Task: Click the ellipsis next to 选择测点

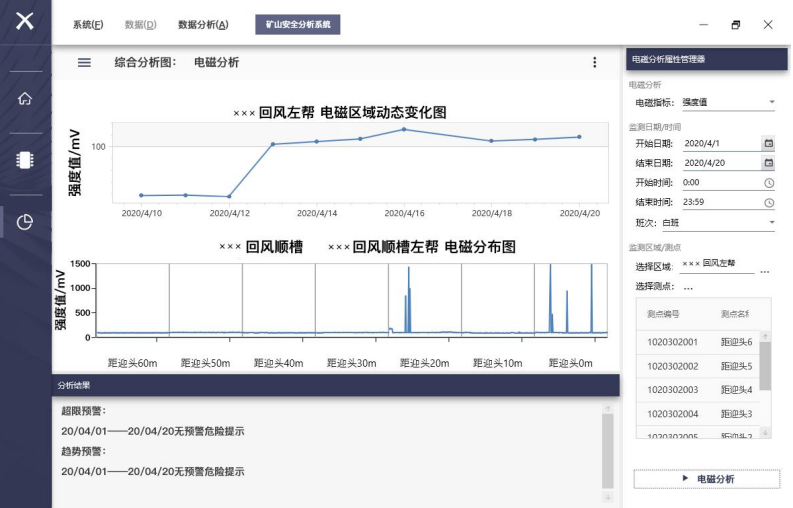Action: 688,288
